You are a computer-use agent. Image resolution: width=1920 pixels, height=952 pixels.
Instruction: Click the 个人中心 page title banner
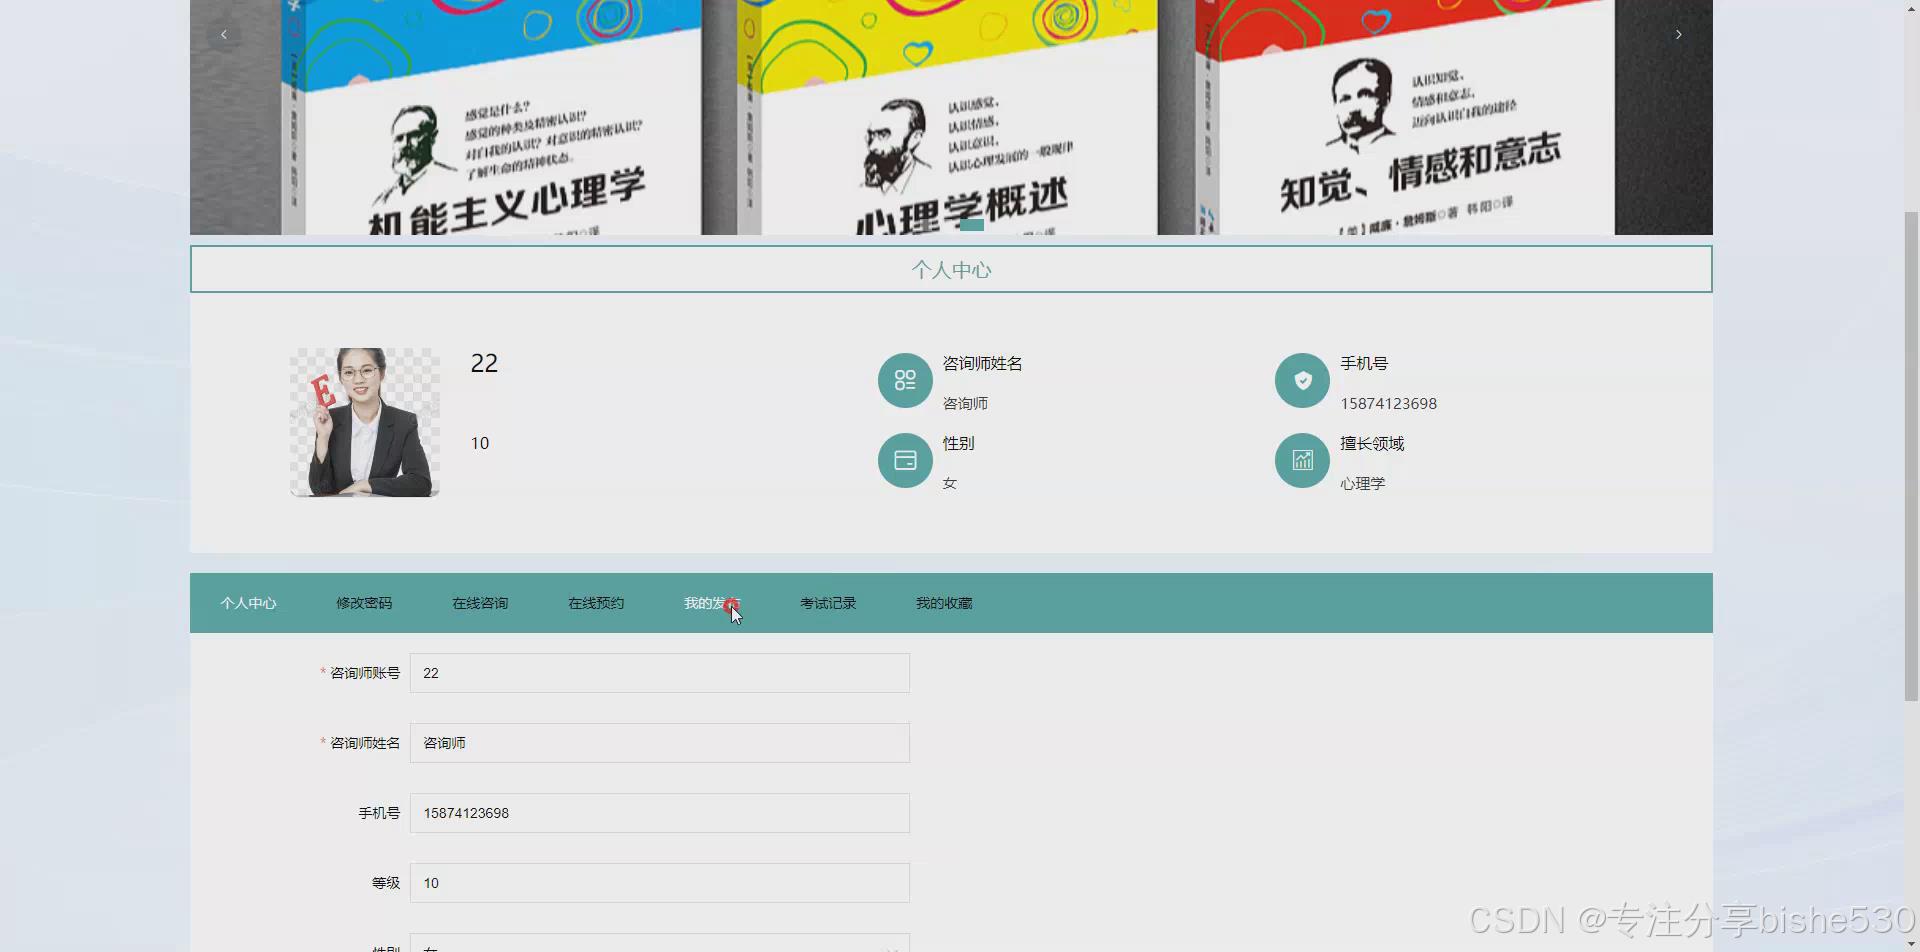tap(951, 269)
